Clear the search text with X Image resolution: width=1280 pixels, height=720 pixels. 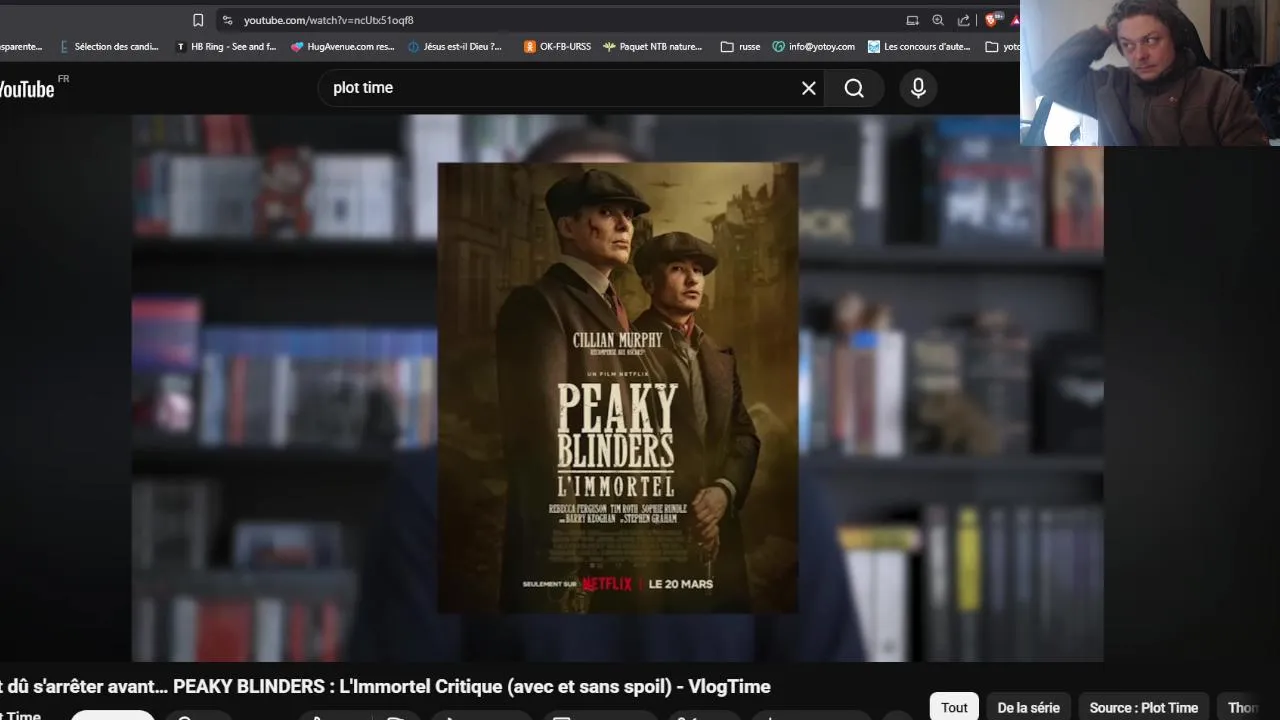pos(809,88)
